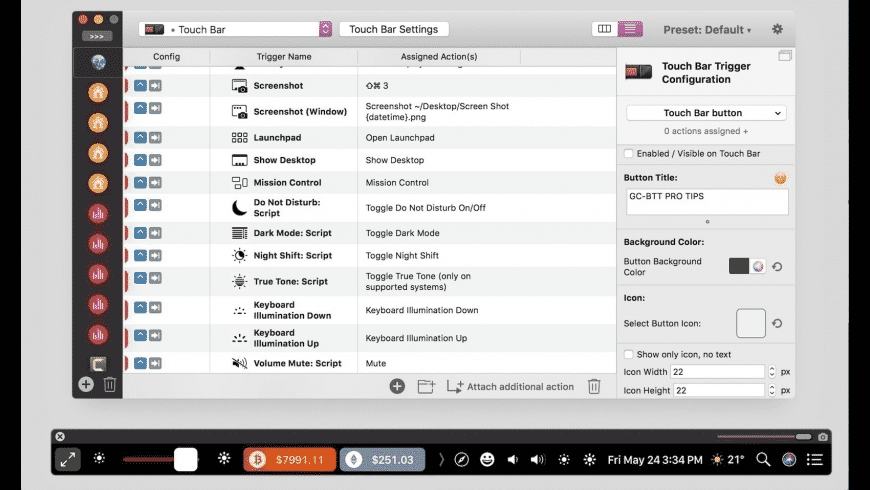The image size is (870, 490).
Task: Select the Dark Mode: Script trigger row
Action: pos(370,233)
